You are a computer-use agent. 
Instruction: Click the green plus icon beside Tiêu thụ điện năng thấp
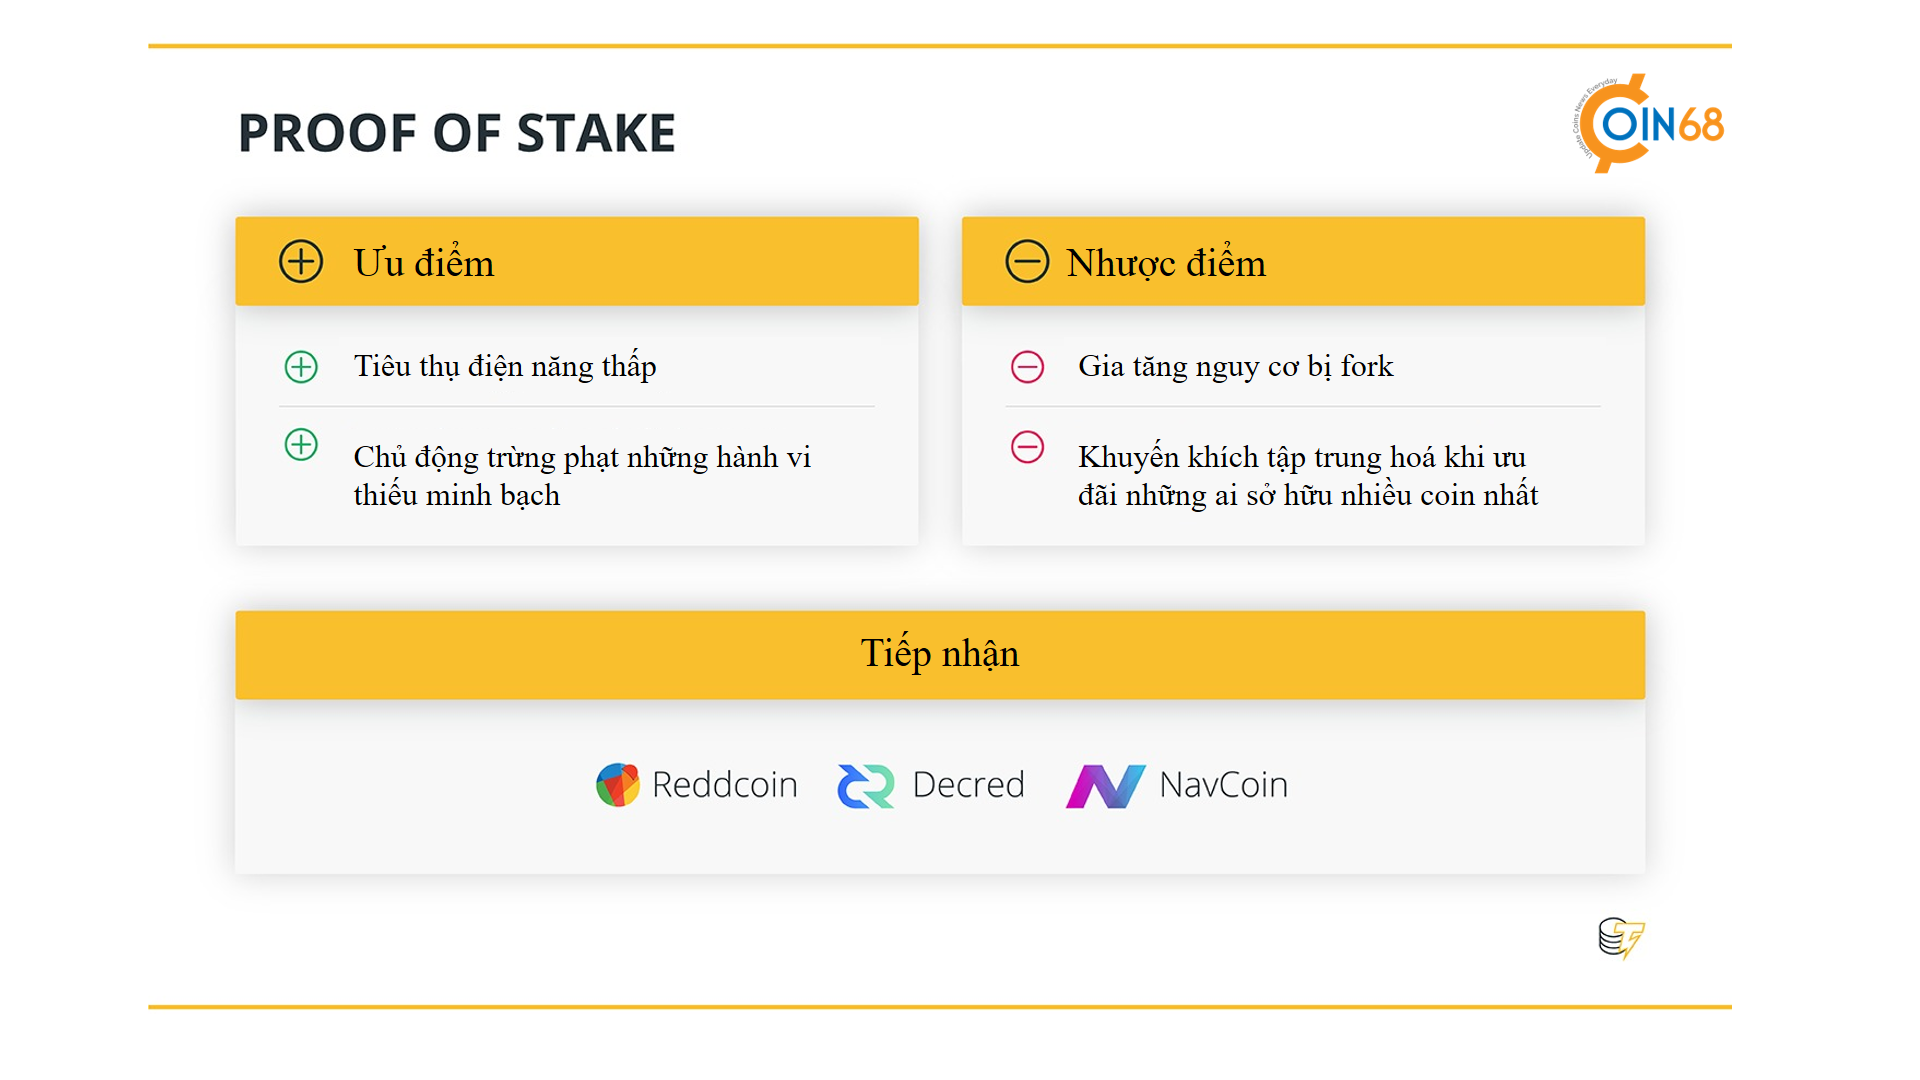point(301,367)
